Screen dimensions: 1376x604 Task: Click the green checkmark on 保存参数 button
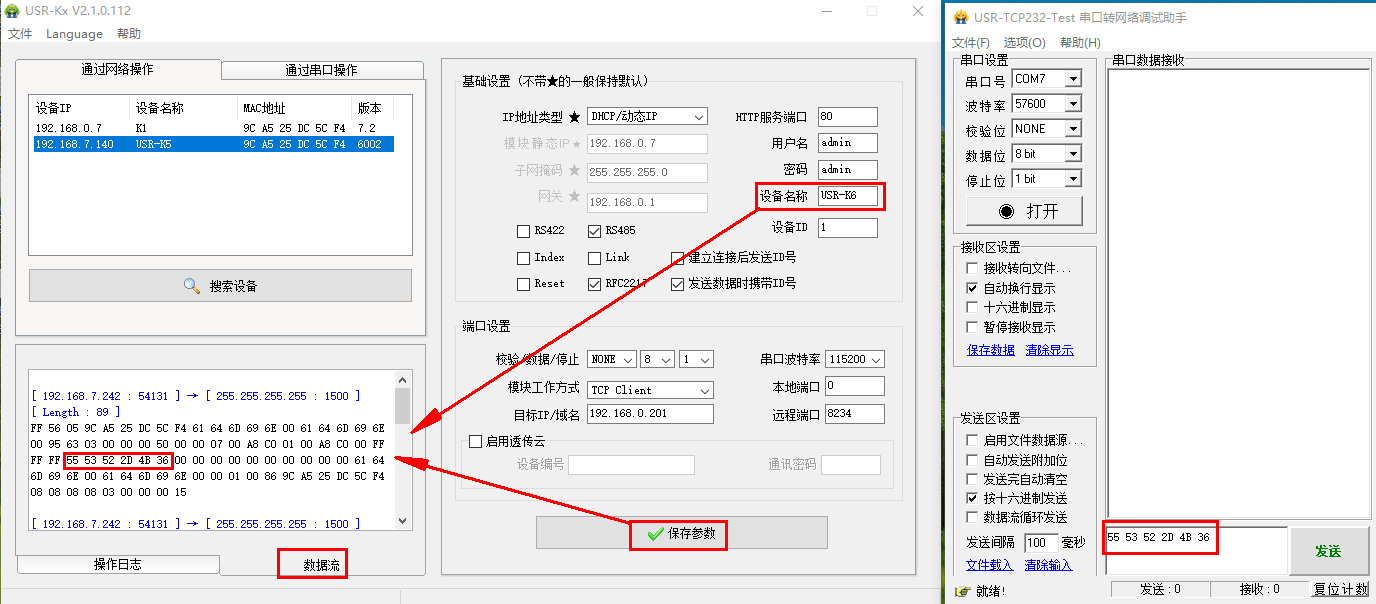tap(655, 534)
